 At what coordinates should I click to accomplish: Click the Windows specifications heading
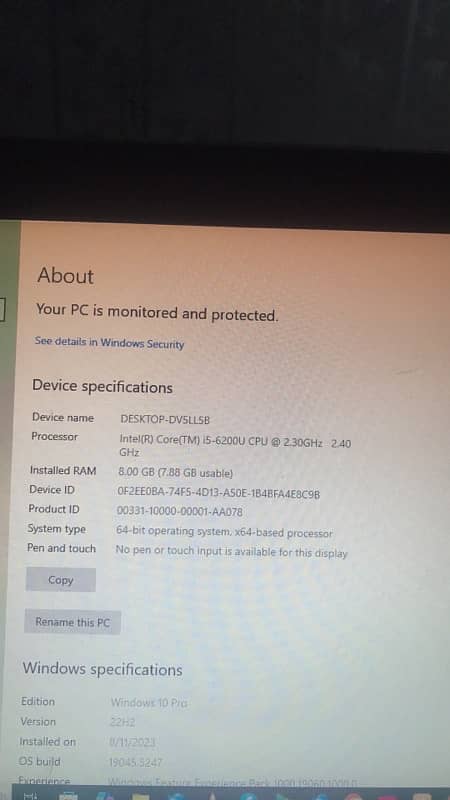tap(102, 669)
